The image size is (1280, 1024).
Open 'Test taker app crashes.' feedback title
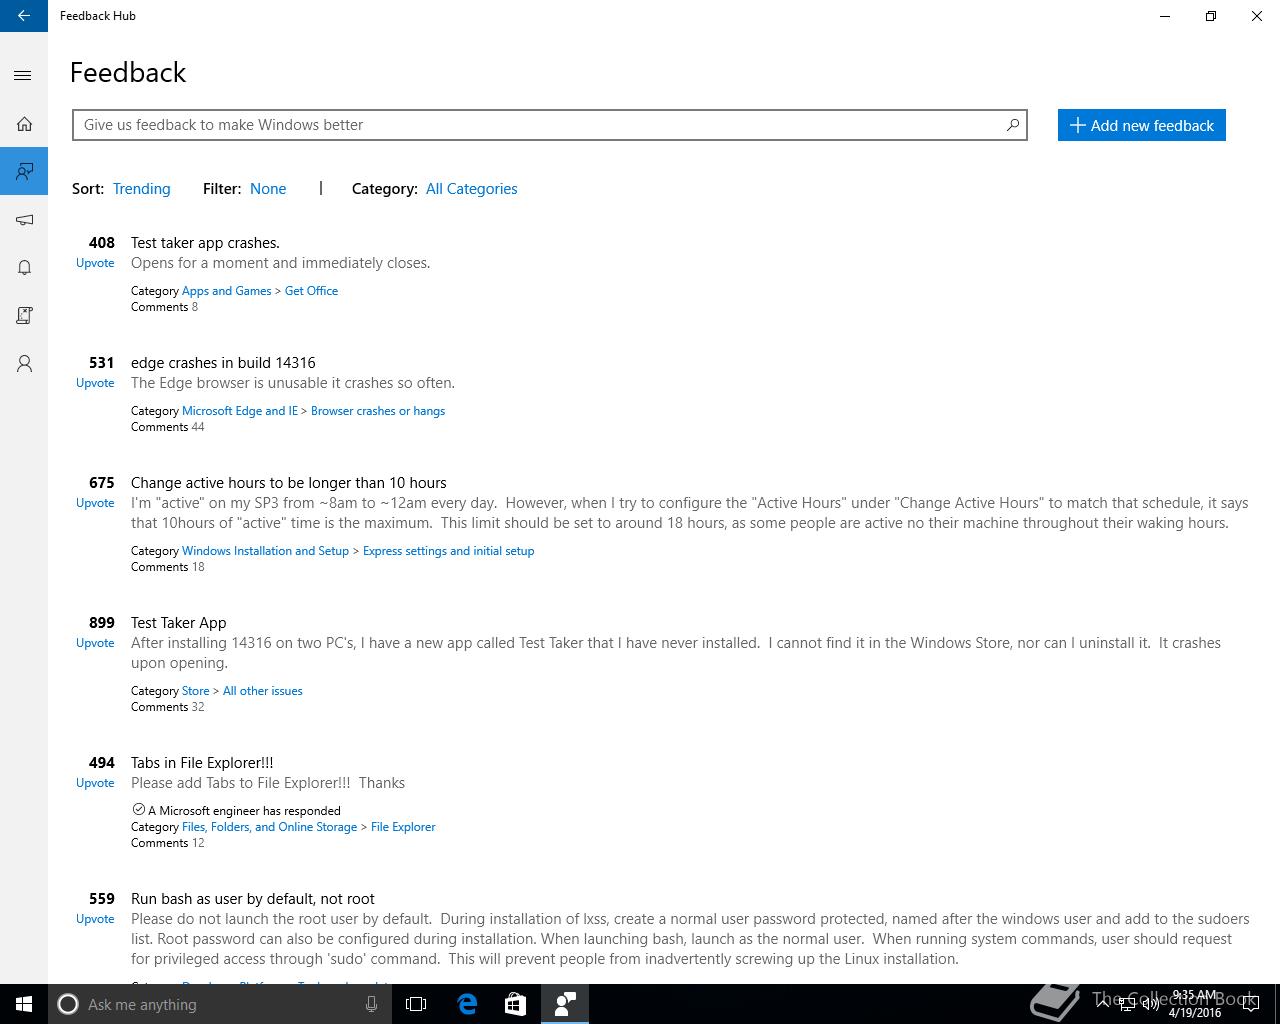(205, 243)
